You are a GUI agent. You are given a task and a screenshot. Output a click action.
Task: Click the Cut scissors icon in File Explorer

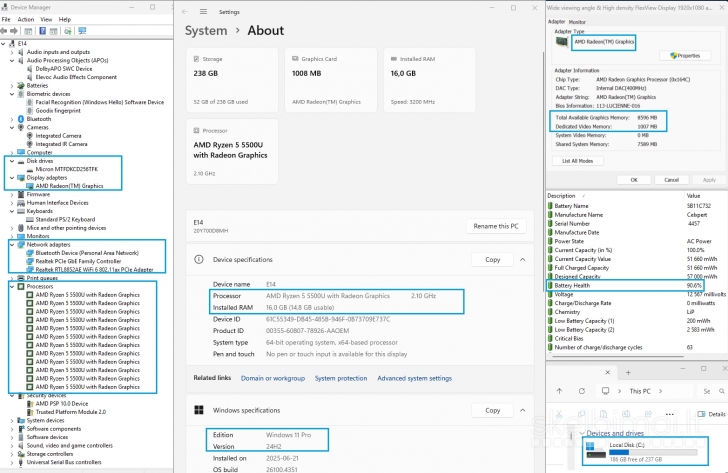(559, 414)
